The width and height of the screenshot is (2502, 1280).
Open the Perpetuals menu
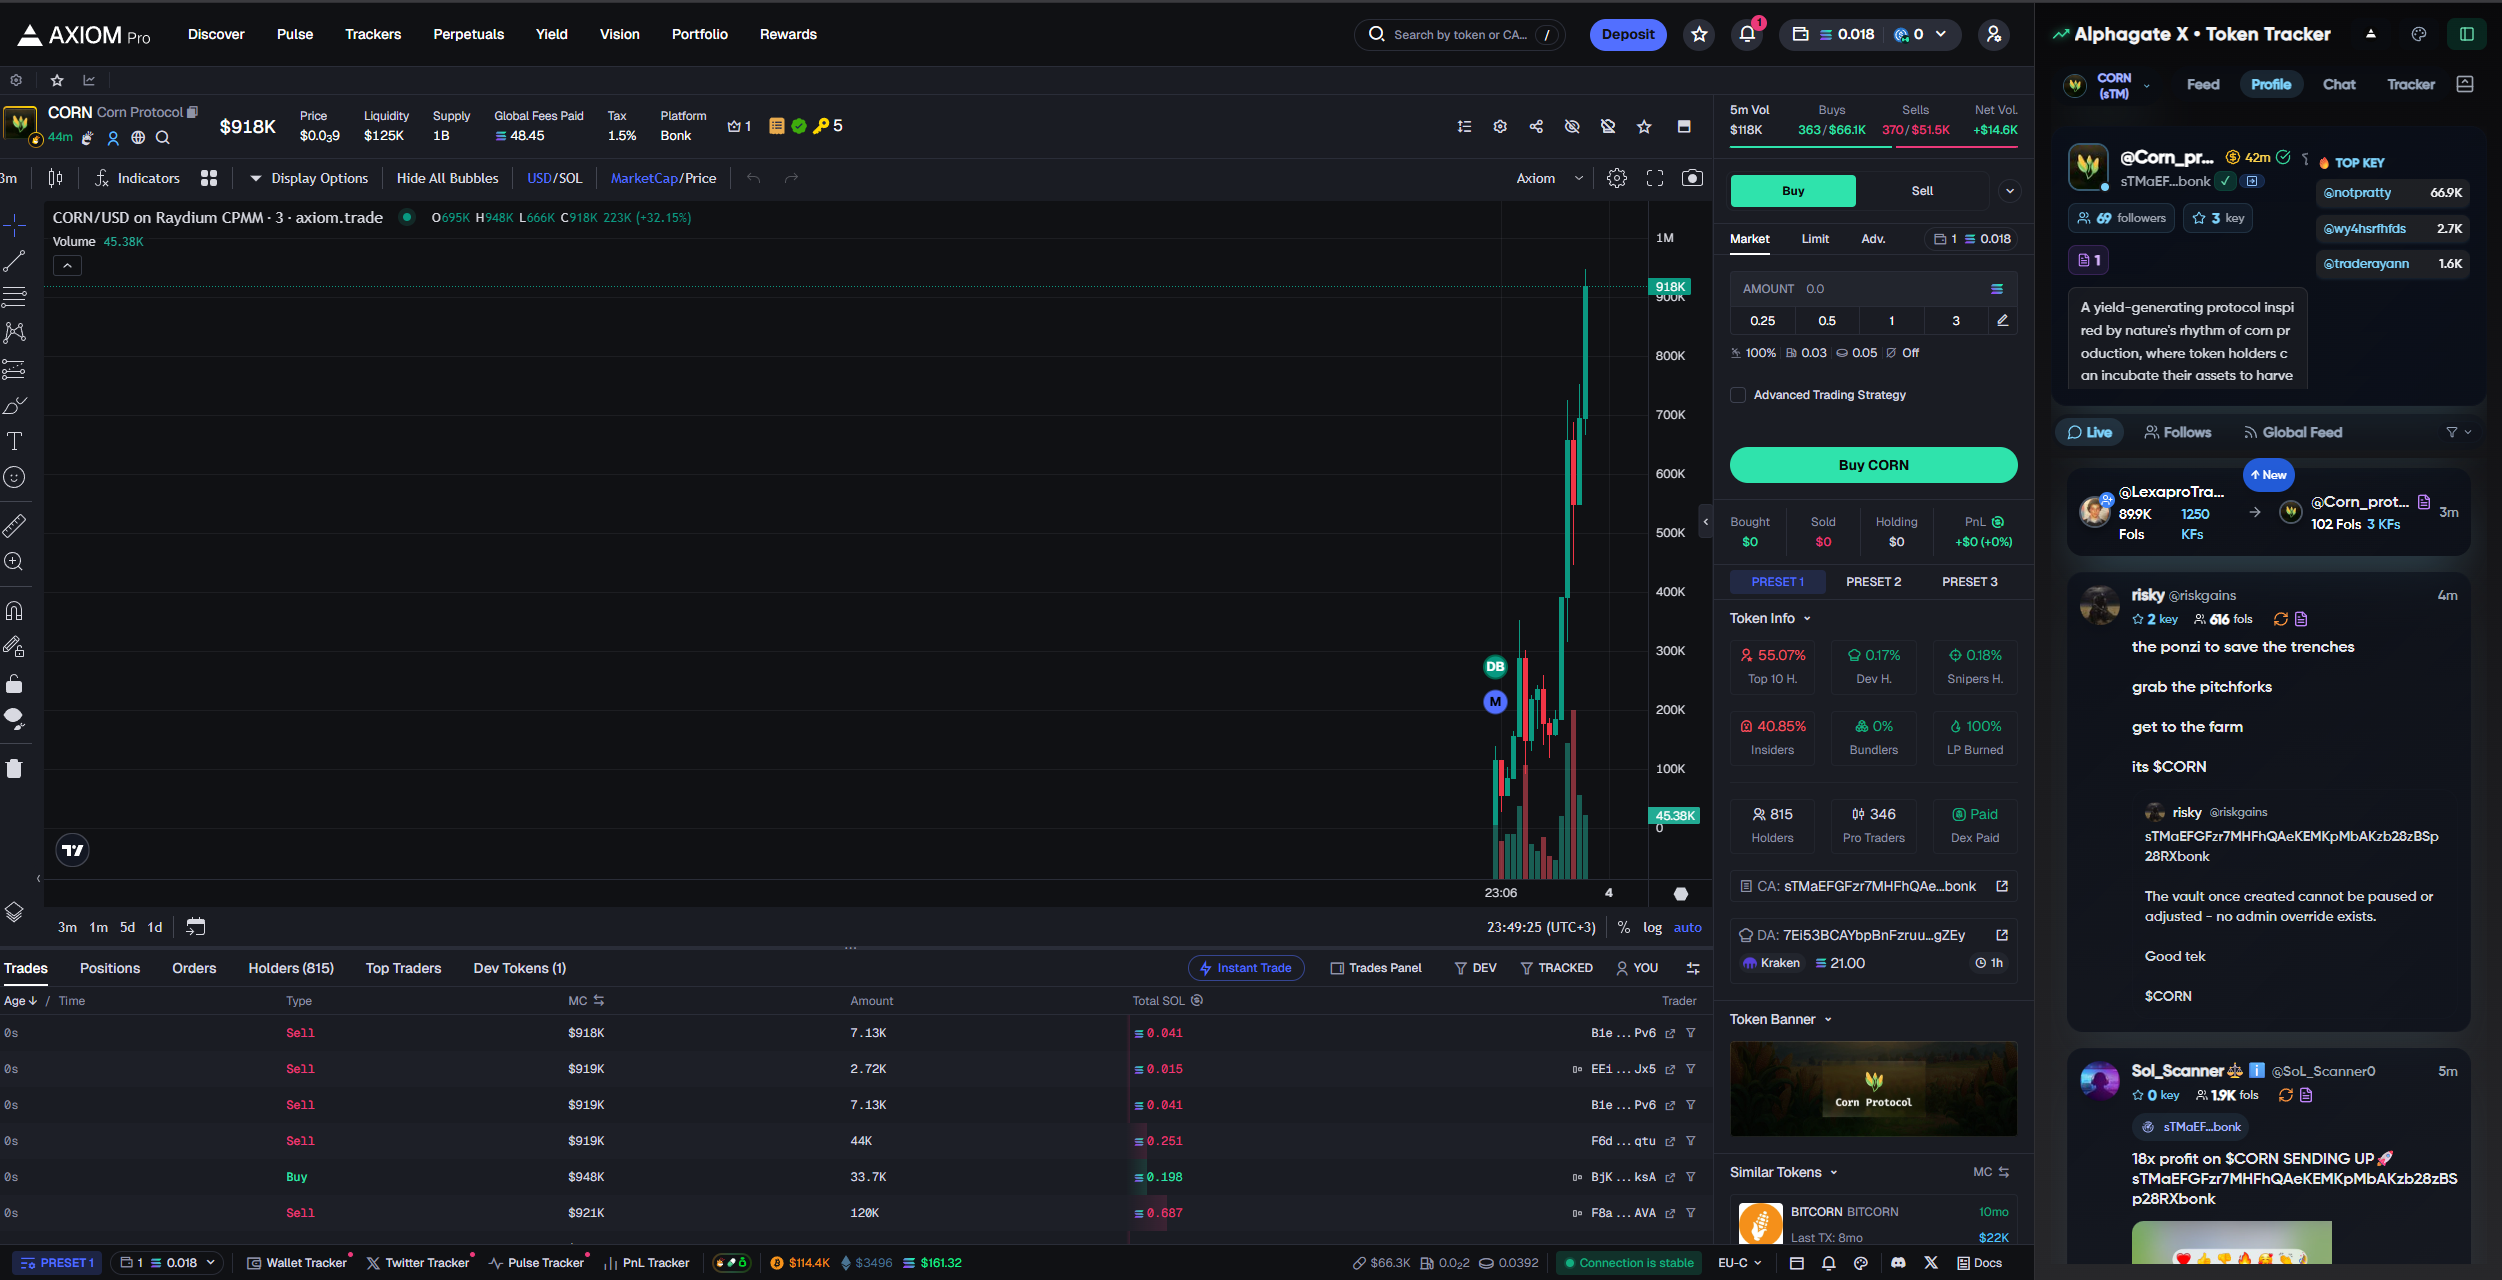coord(468,34)
